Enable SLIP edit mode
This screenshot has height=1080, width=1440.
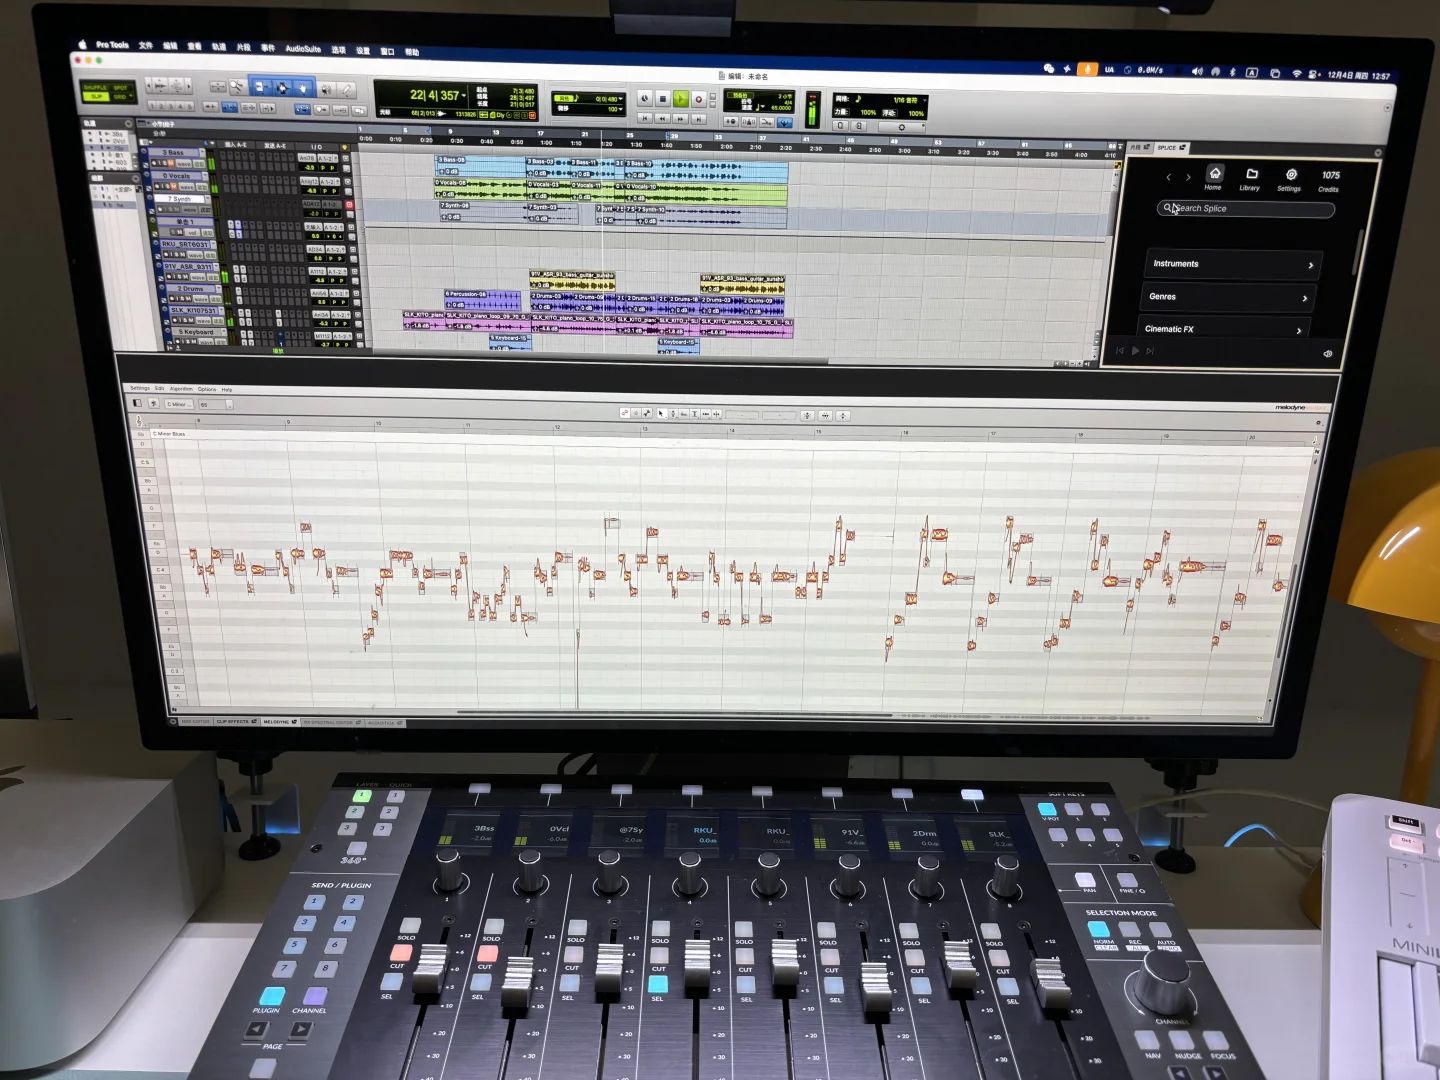tap(95, 96)
